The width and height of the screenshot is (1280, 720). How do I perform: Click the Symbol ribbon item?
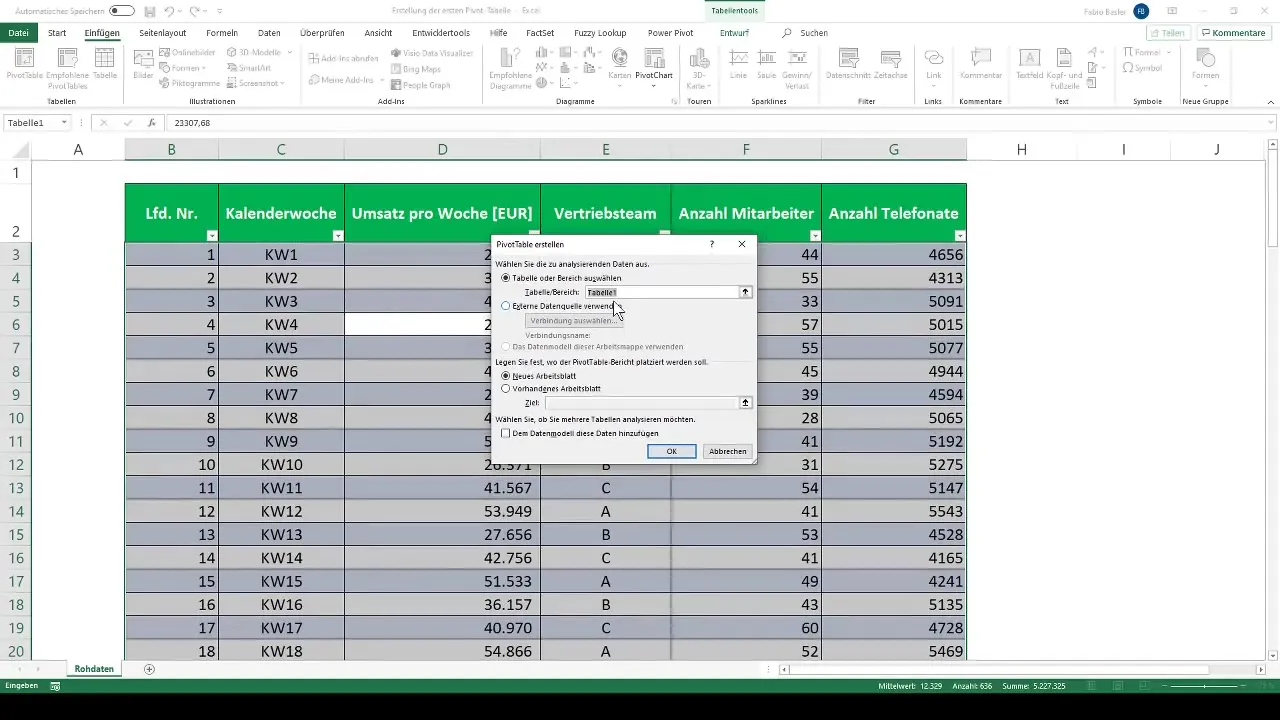click(x=1142, y=68)
